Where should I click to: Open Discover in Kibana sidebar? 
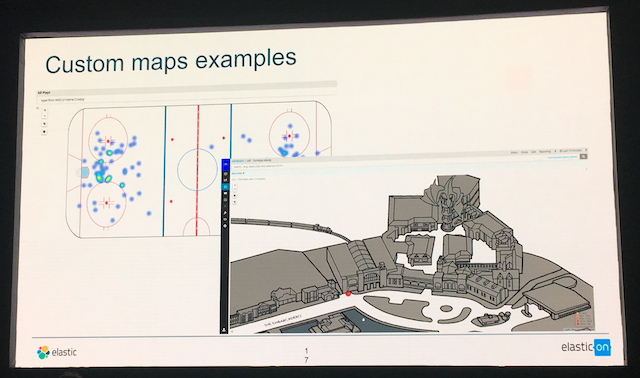[x=225, y=174]
